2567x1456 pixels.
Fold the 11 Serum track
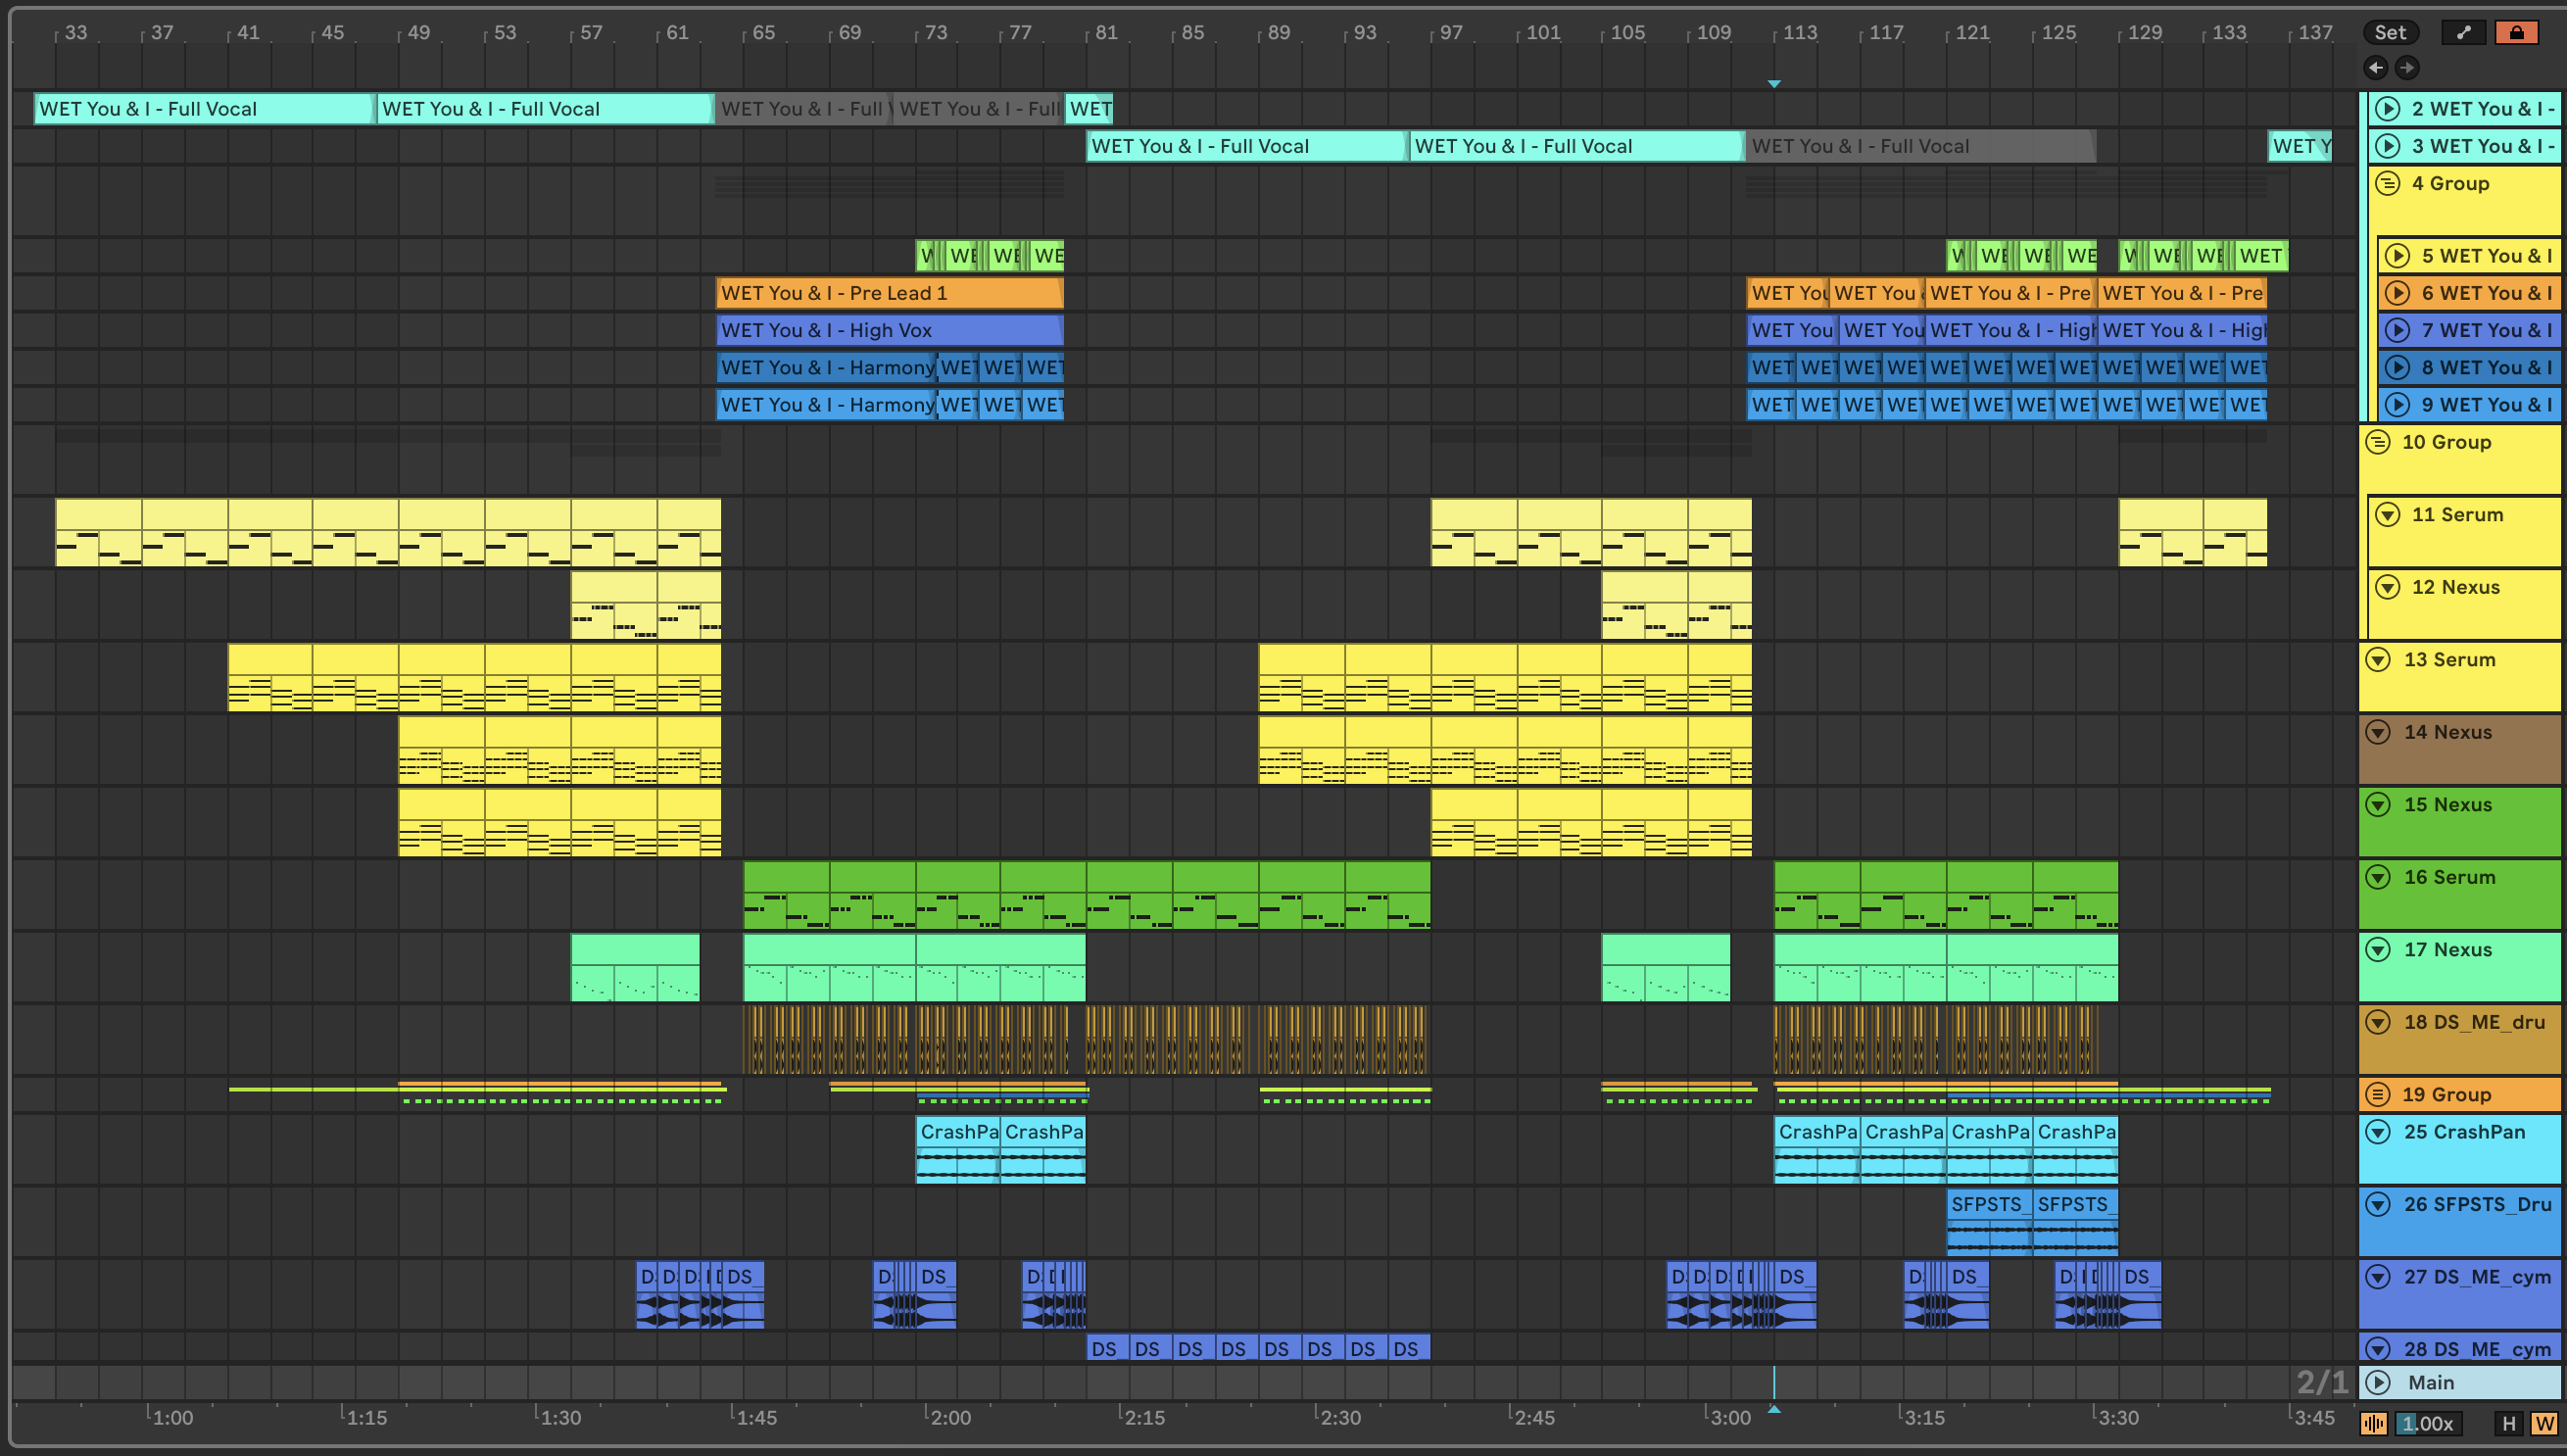point(2388,515)
